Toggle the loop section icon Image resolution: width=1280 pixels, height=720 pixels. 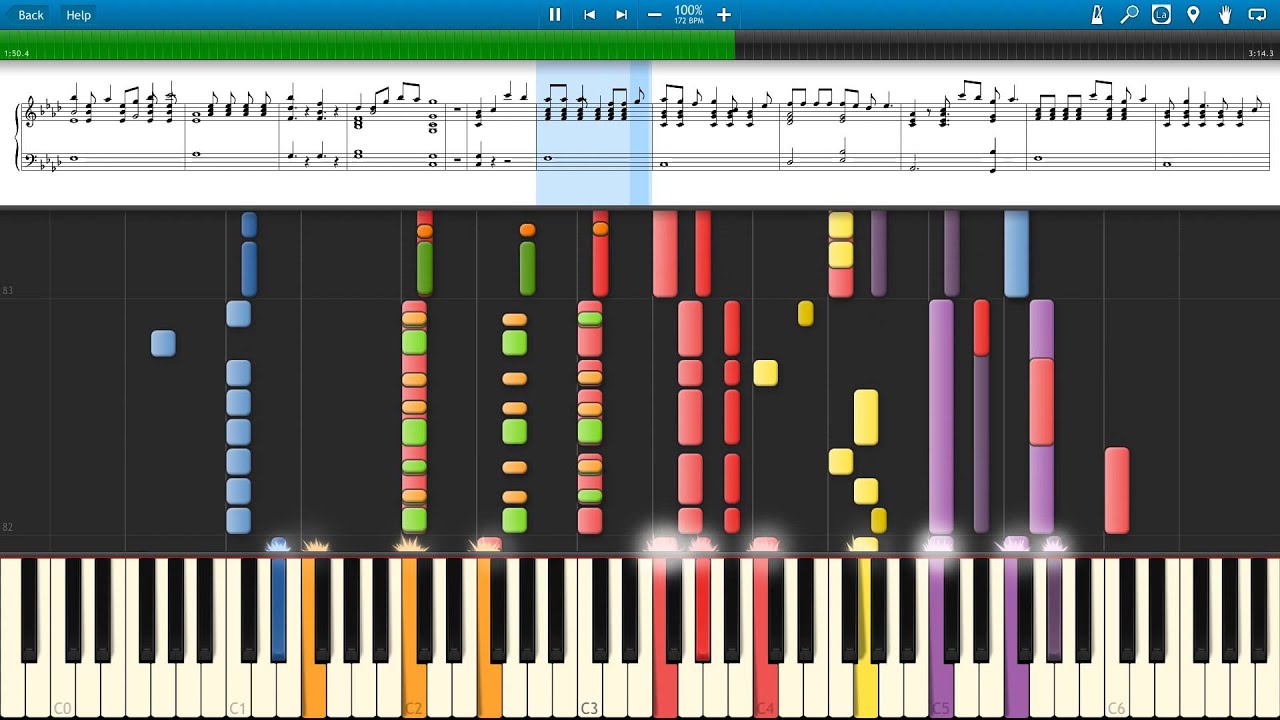[x=1257, y=14]
